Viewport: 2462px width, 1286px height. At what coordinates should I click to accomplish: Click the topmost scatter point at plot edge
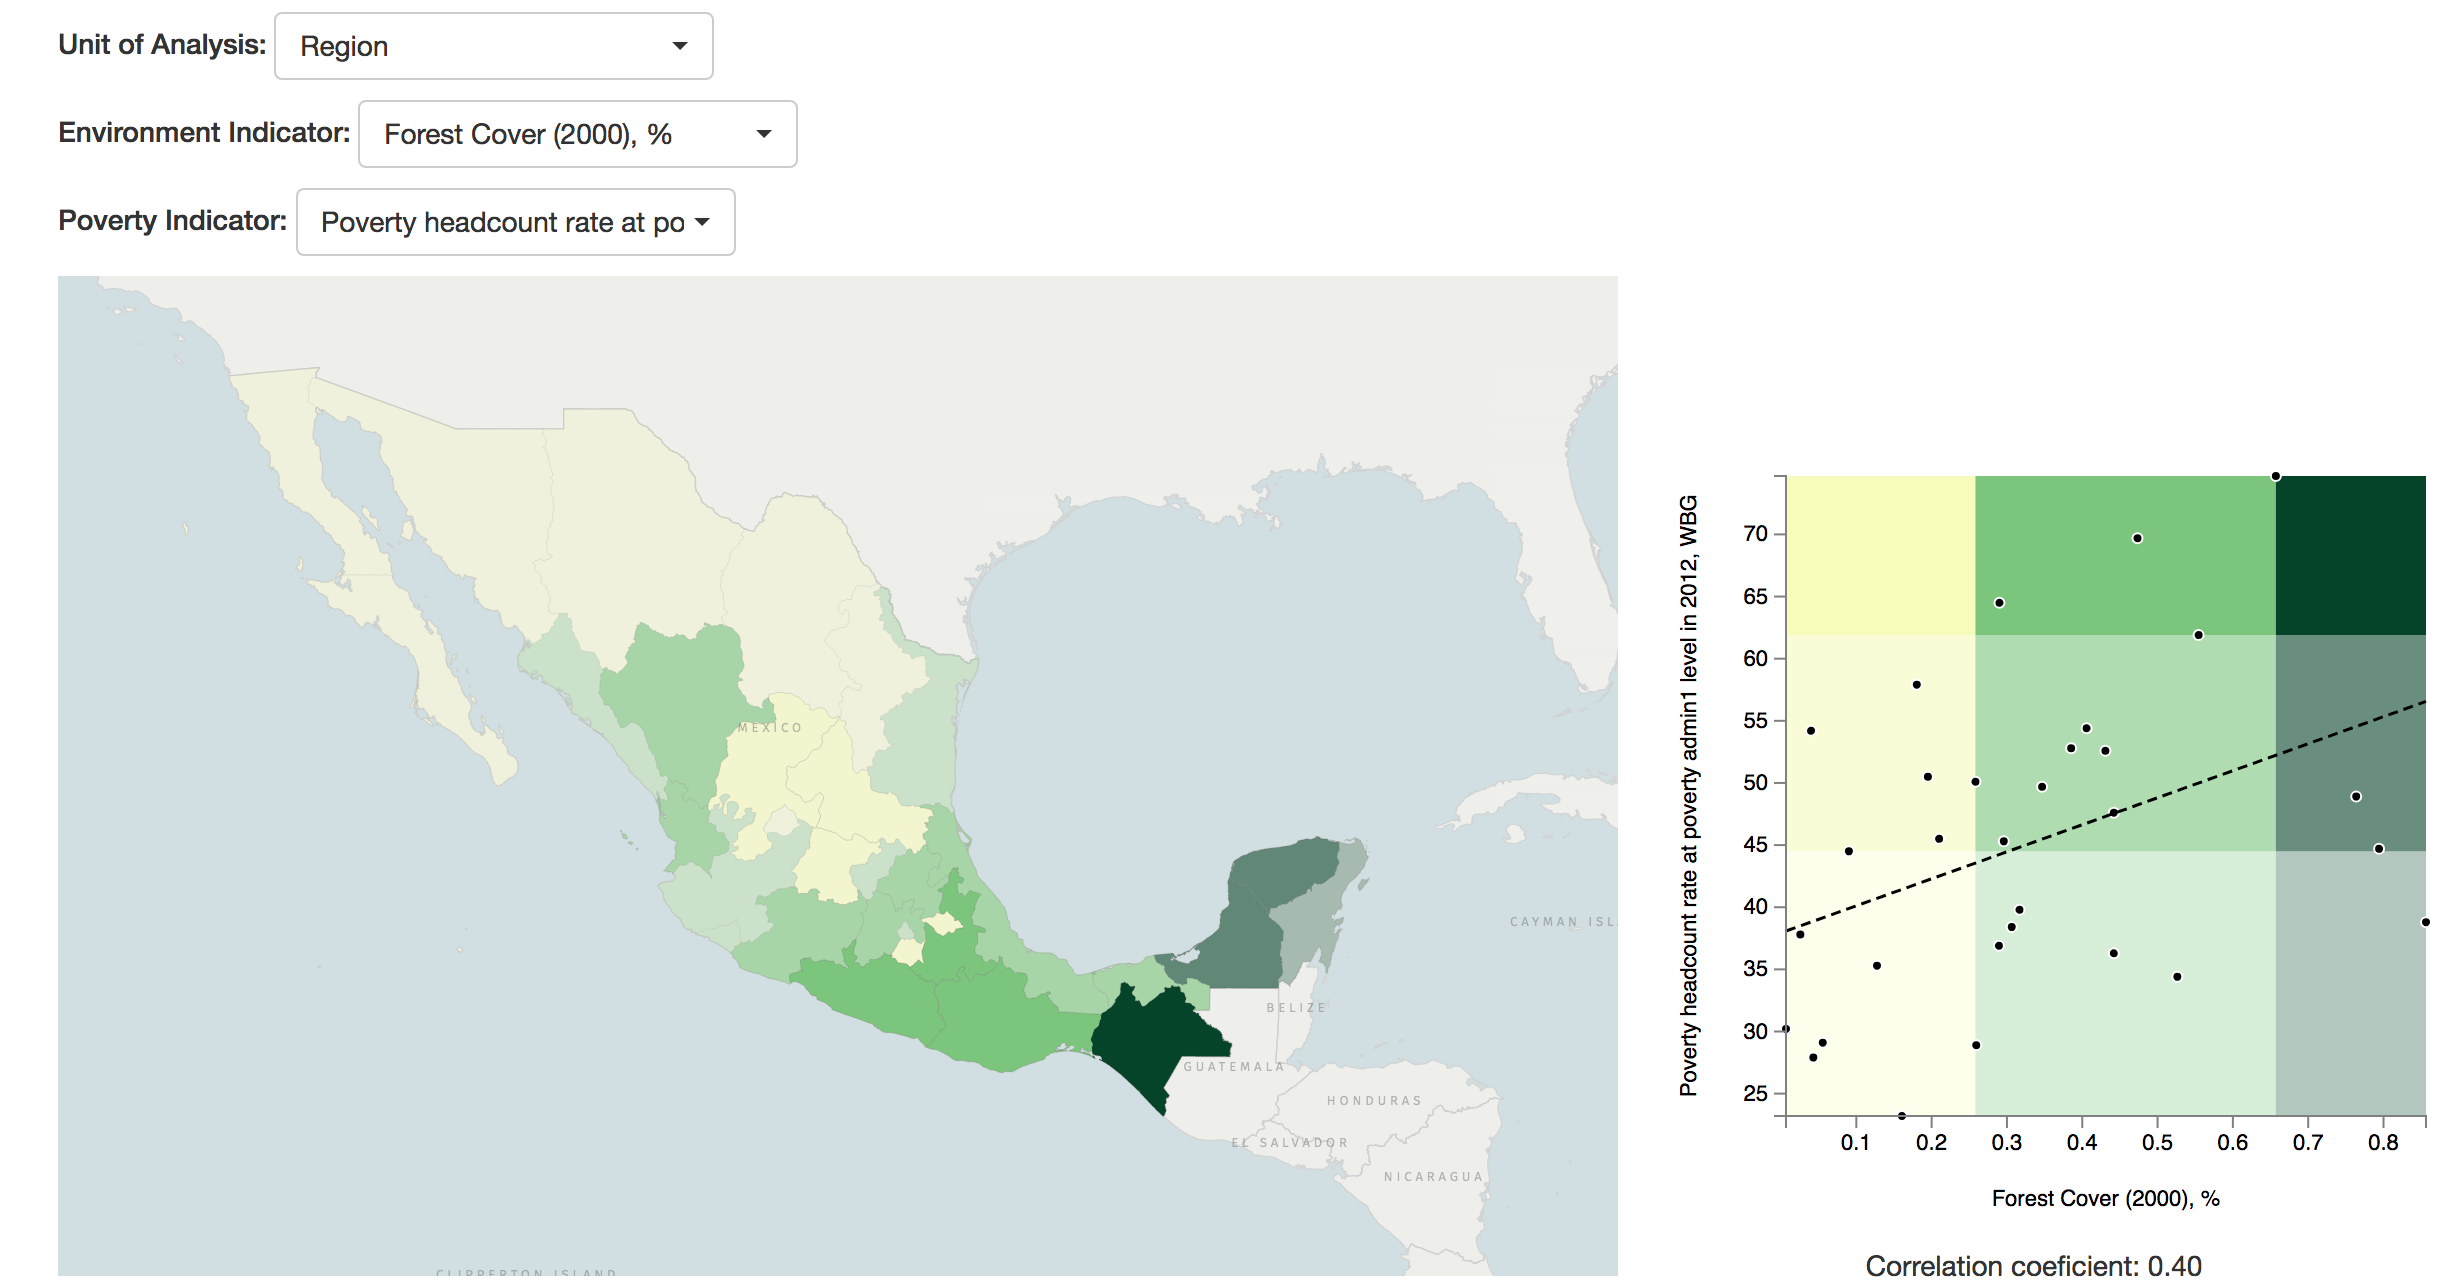[x=2276, y=477]
